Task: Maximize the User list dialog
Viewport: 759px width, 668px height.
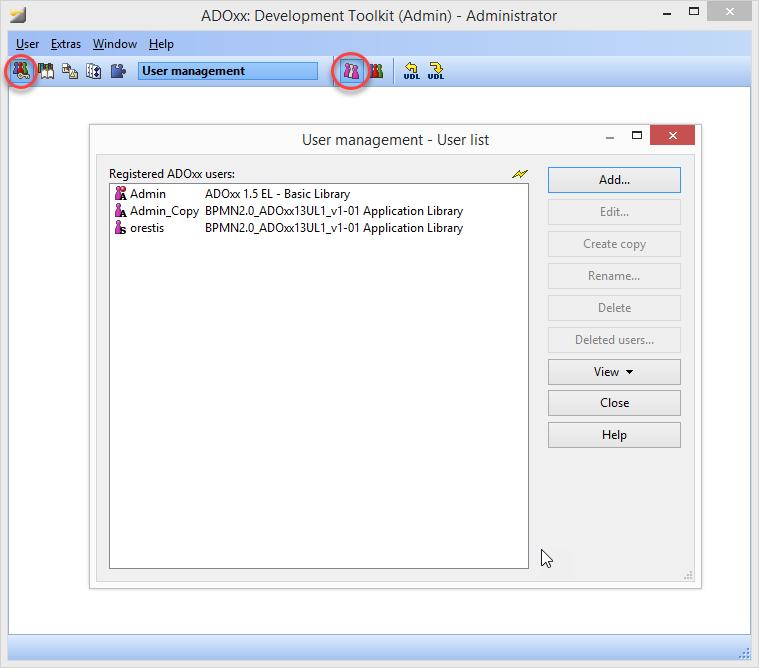Action: pyautogui.click(x=637, y=136)
